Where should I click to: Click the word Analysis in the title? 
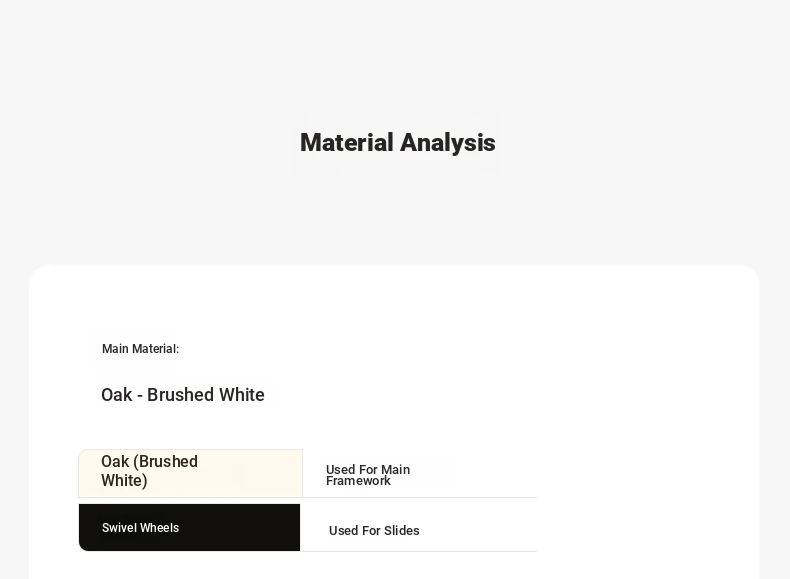(448, 143)
